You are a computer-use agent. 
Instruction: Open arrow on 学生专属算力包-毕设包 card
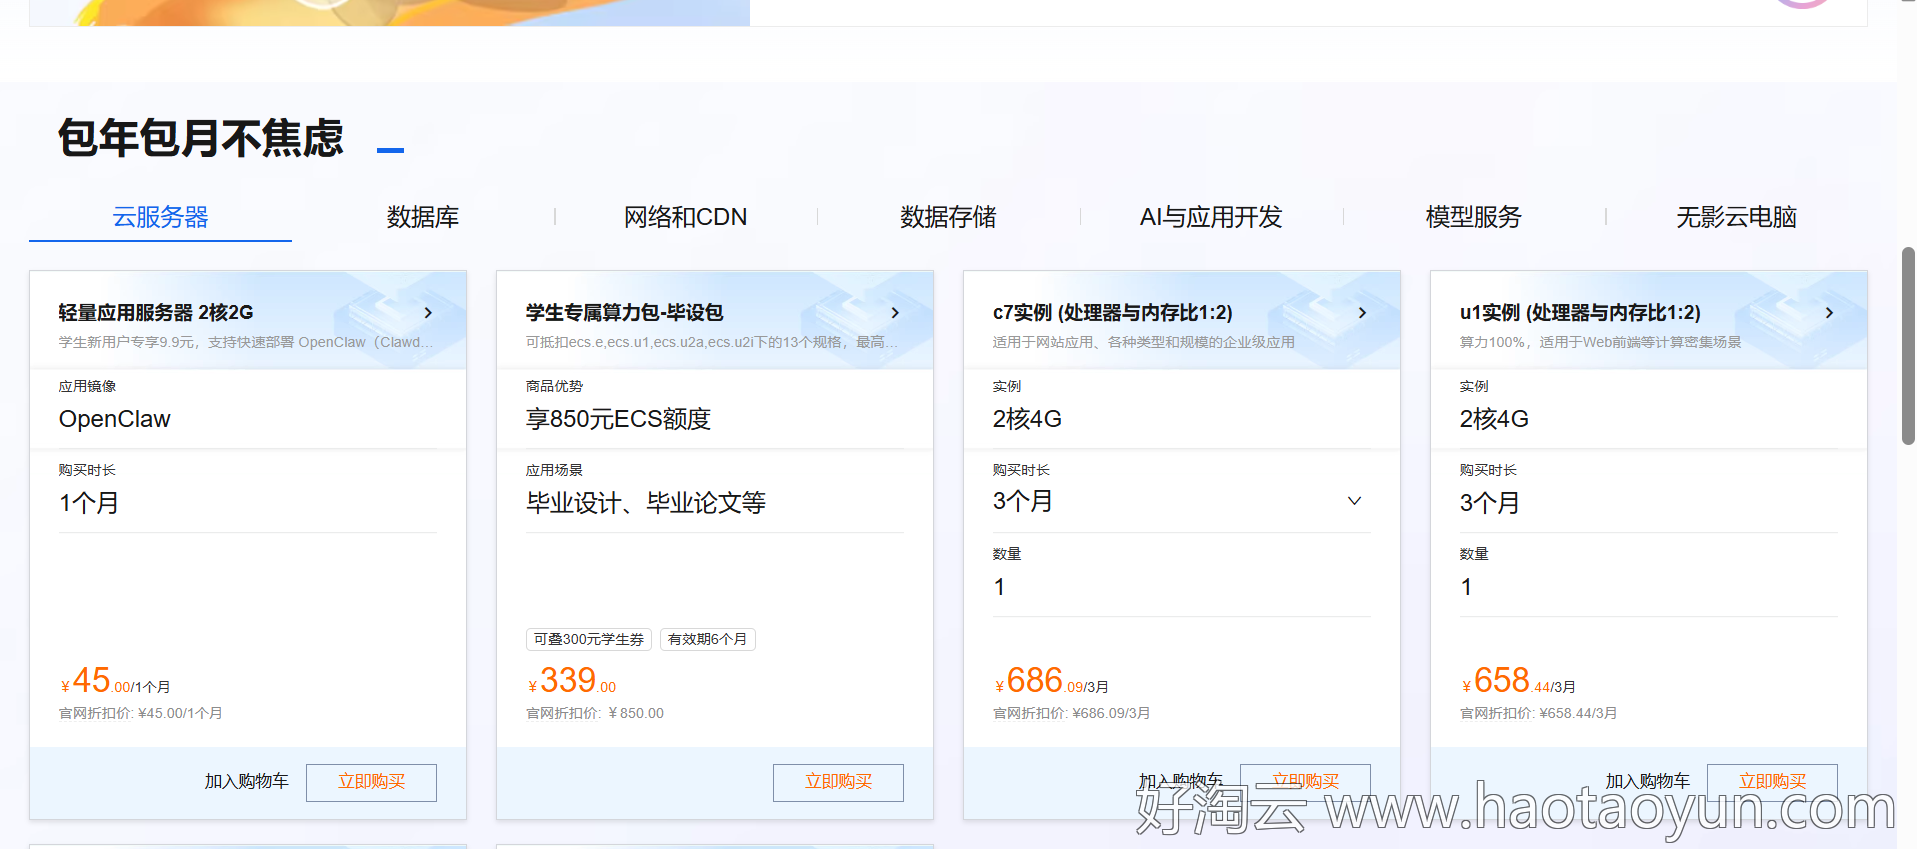pos(895,313)
